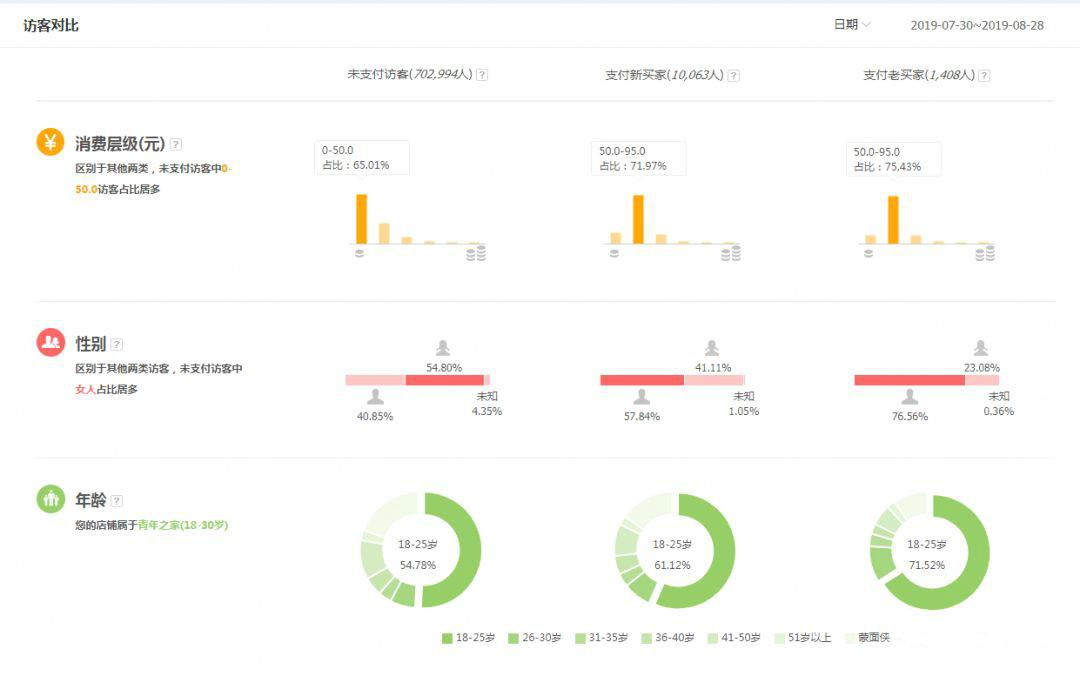Click the green 年龄 family icon
Screen dimensions: 1080x676
(x=50, y=499)
